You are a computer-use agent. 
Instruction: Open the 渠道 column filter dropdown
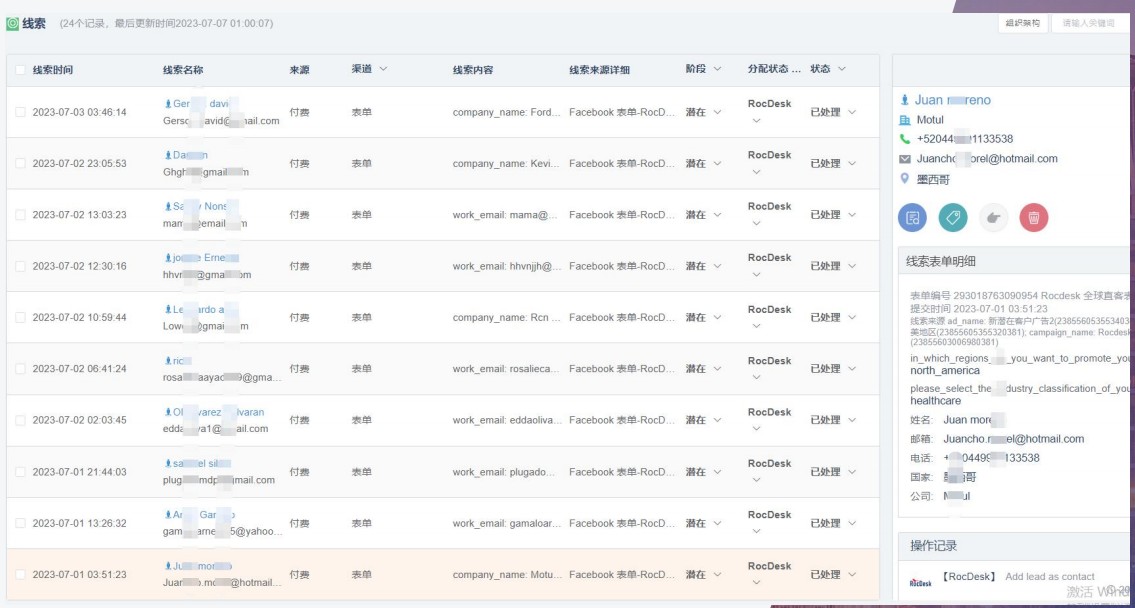(383, 69)
